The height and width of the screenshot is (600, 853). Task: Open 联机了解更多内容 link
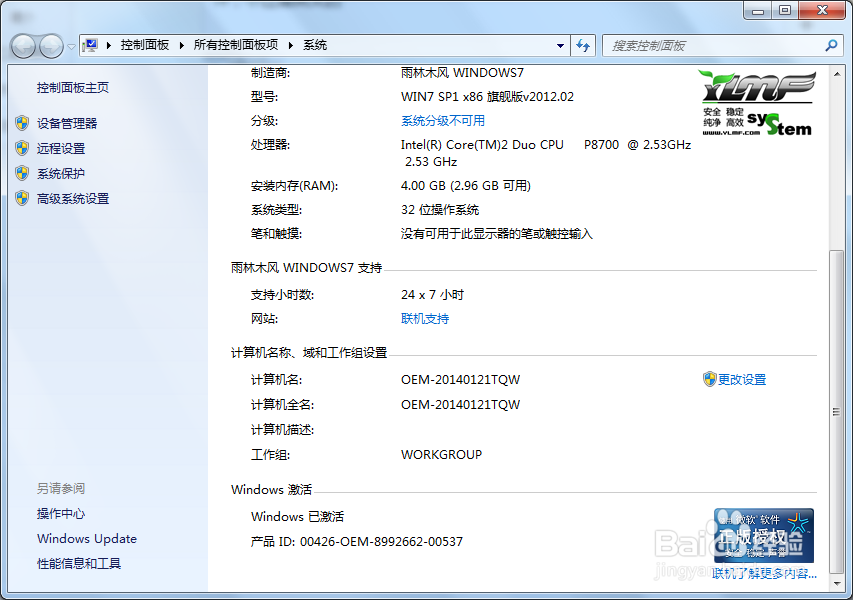click(x=764, y=573)
